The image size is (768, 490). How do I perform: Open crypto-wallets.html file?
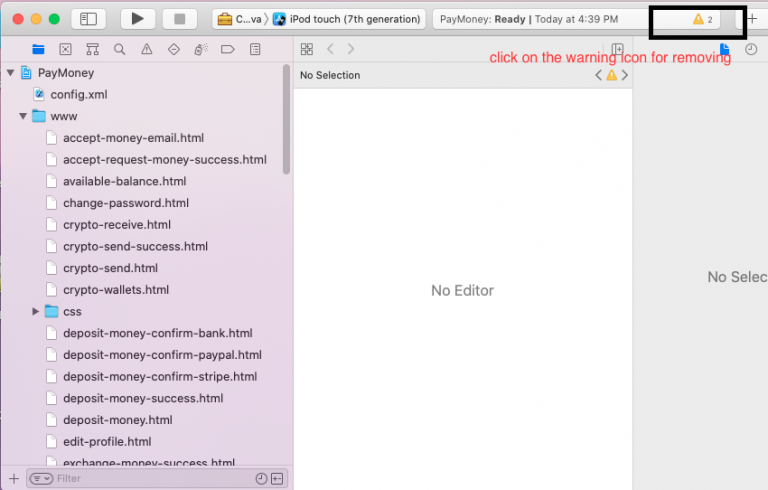[115, 290]
